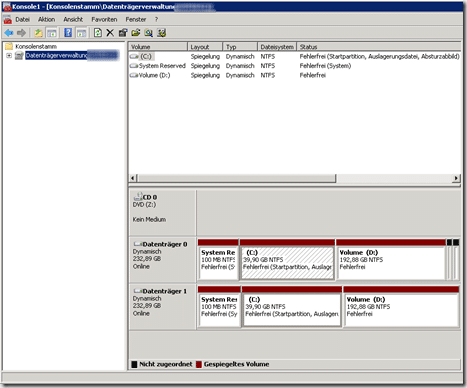Image resolution: width=467 pixels, height=388 pixels.
Task: Click the folder Up one level icon
Action: 39,33
